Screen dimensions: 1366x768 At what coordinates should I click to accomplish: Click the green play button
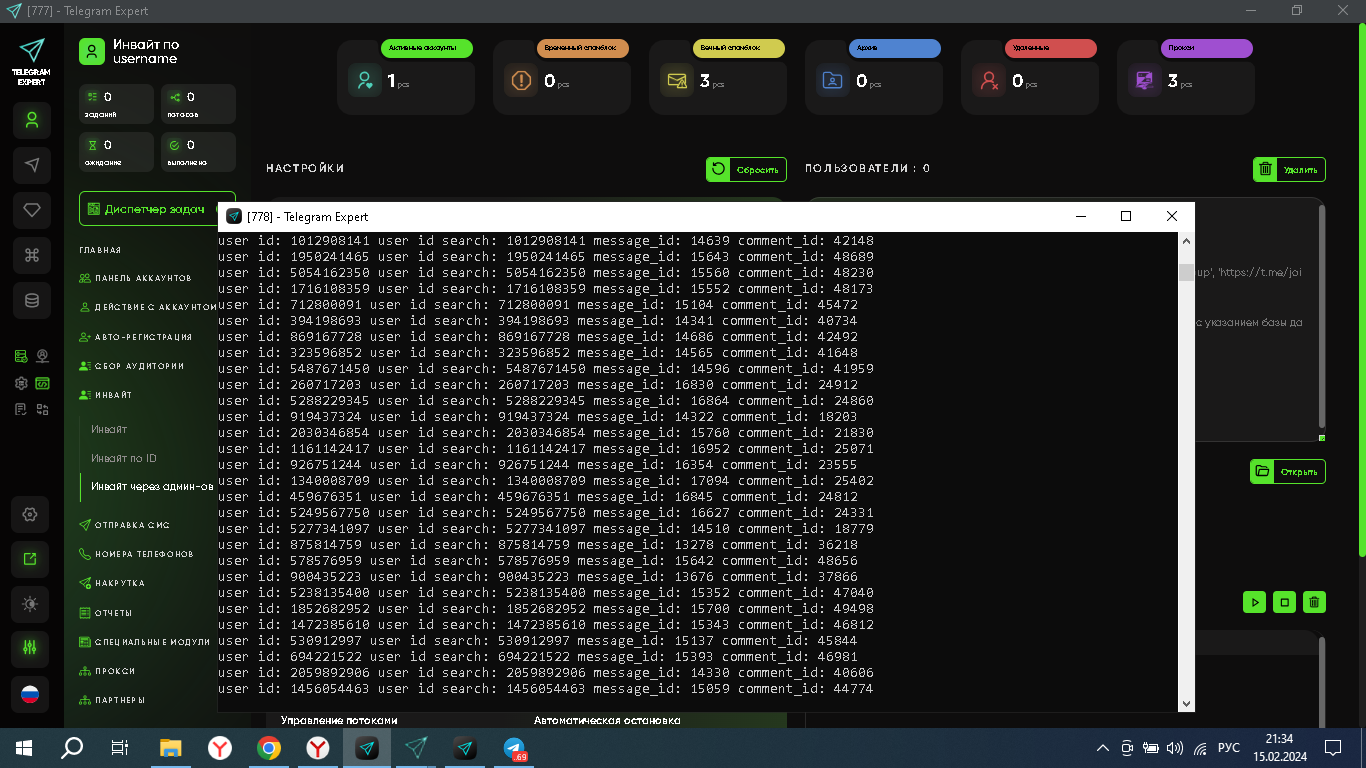pos(1254,602)
